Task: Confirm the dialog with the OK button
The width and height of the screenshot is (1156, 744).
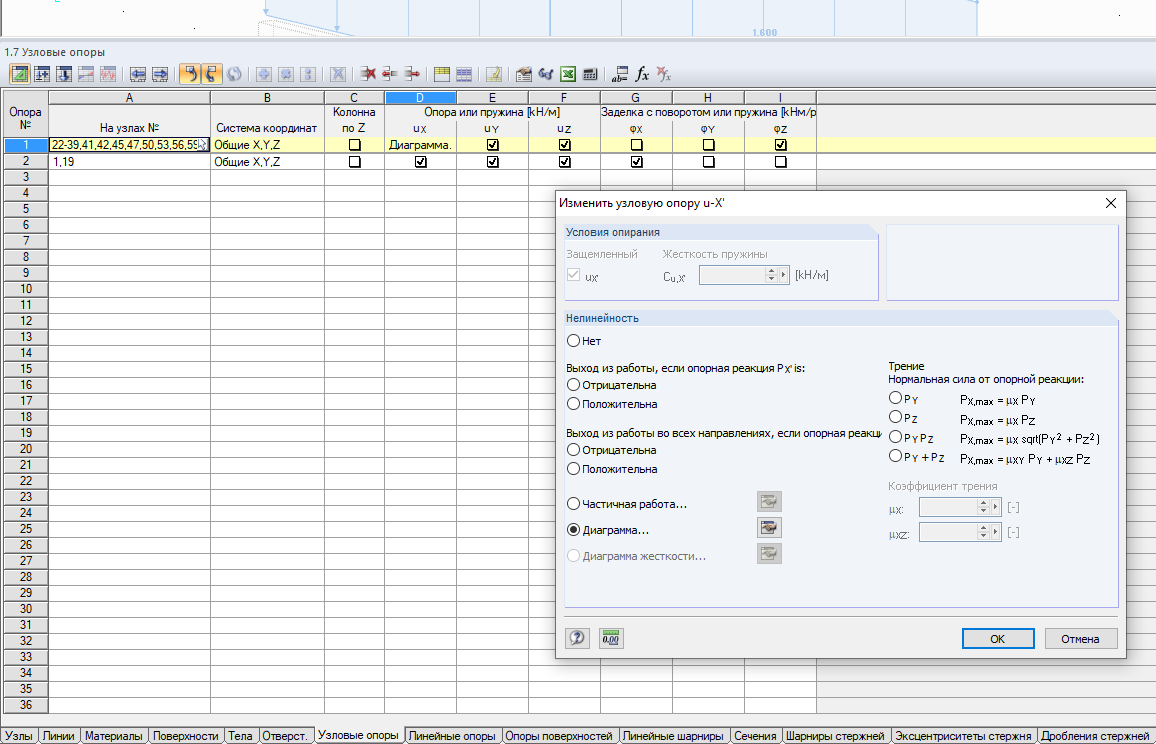Action: (997, 639)
